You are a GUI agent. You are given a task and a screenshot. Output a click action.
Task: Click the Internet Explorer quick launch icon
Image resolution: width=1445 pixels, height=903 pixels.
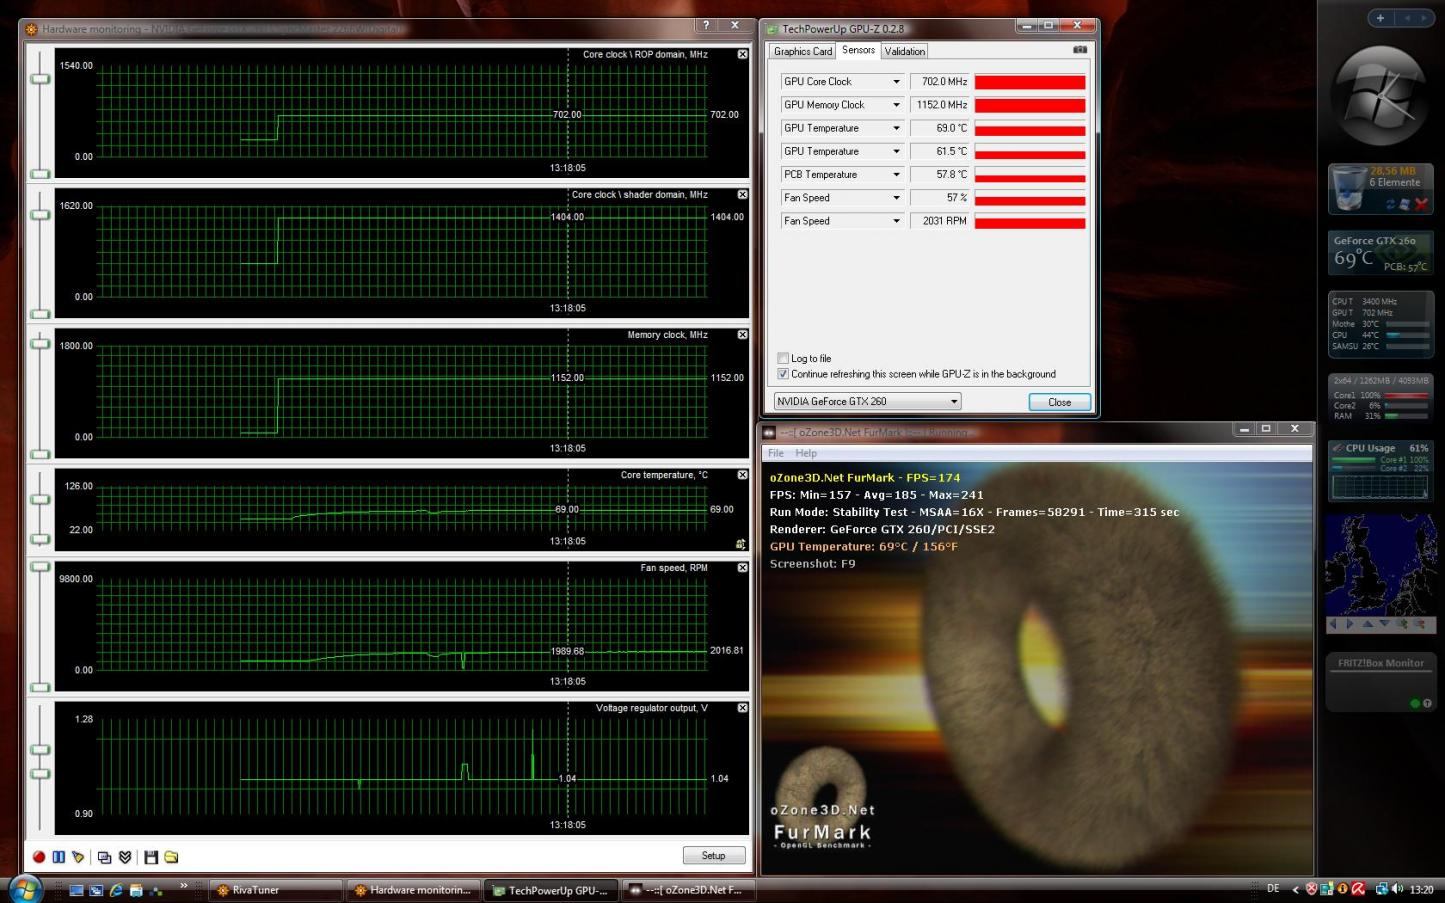[116, 890]
